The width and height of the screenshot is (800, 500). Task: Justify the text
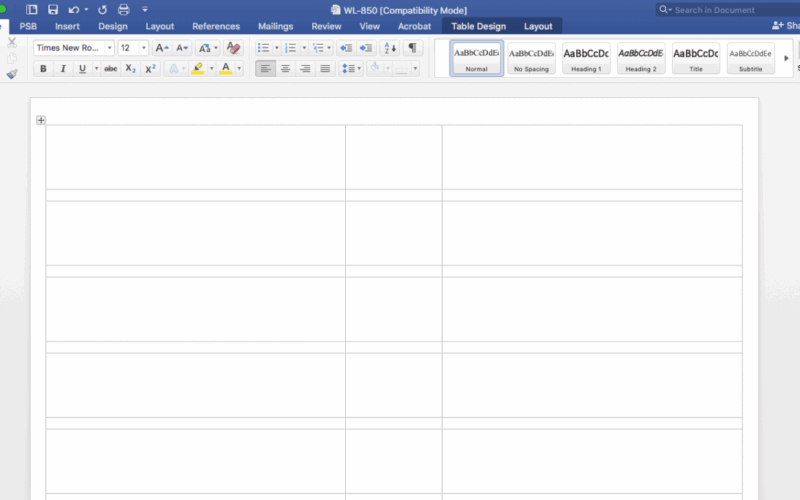(x=325, y=68)
